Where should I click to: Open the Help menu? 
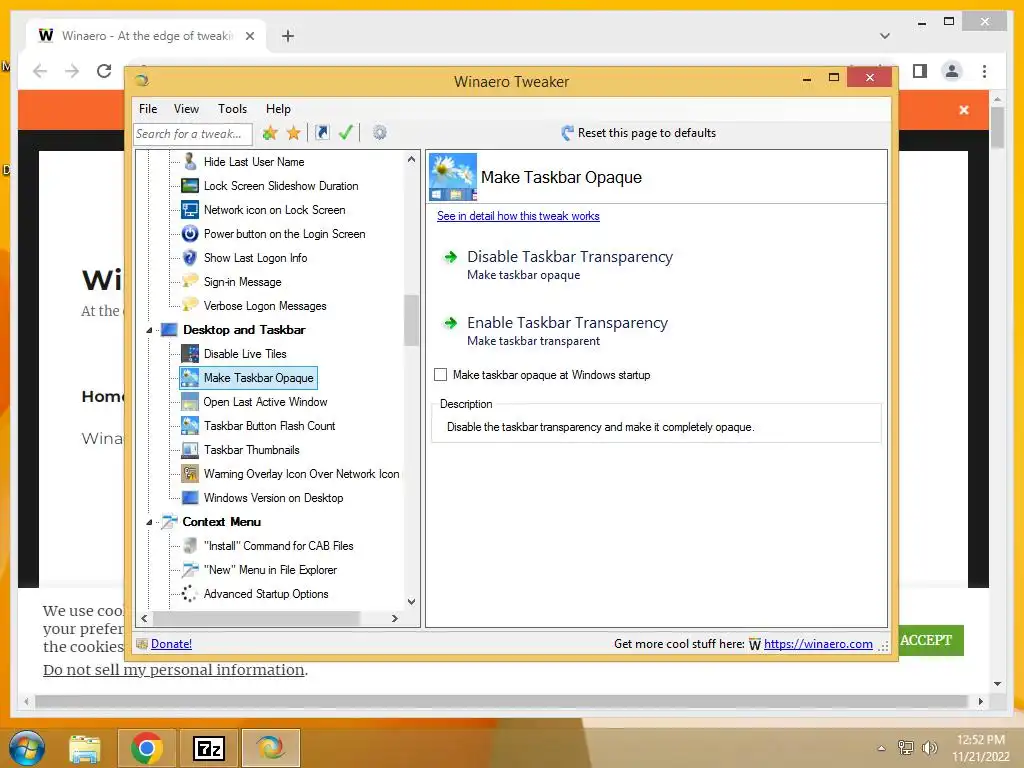pyautogui.click(x=278, y=109)
